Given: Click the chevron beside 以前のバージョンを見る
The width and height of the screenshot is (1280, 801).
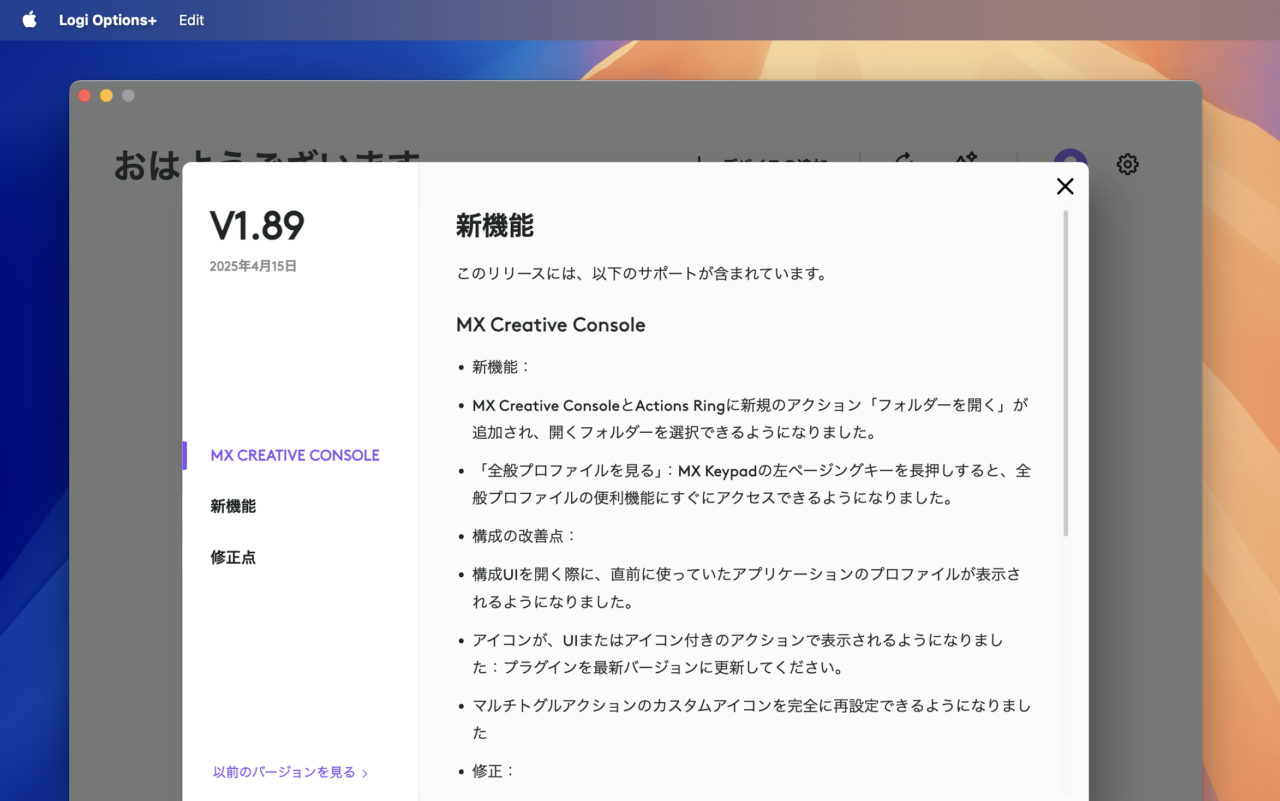Looking at the screenshot, I should tap(365, 773).
